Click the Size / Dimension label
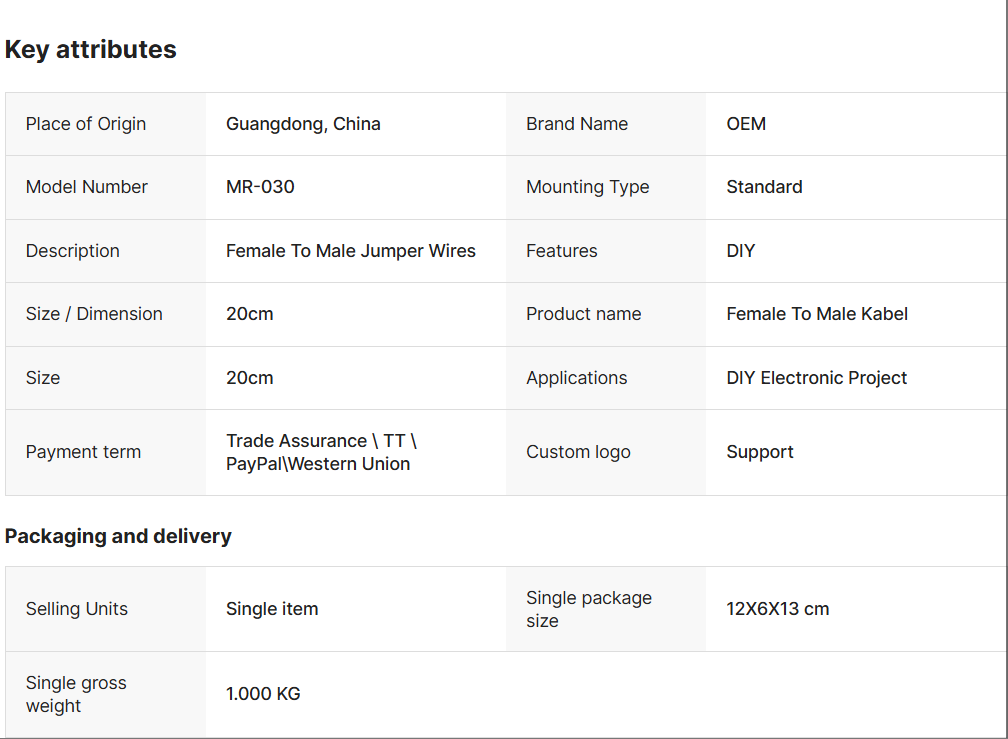This screenshot has height=739, width=1008. [x=94, y=314]
